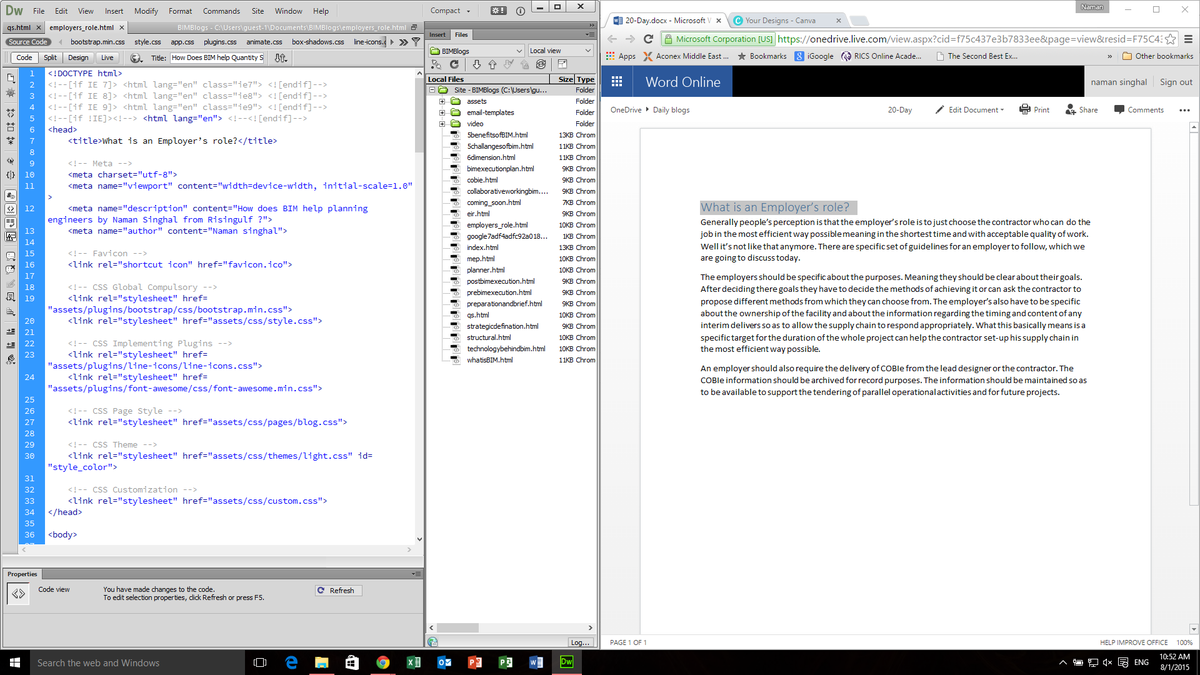Open the Office app launcher grid in Word Online

tap(618, 79)
